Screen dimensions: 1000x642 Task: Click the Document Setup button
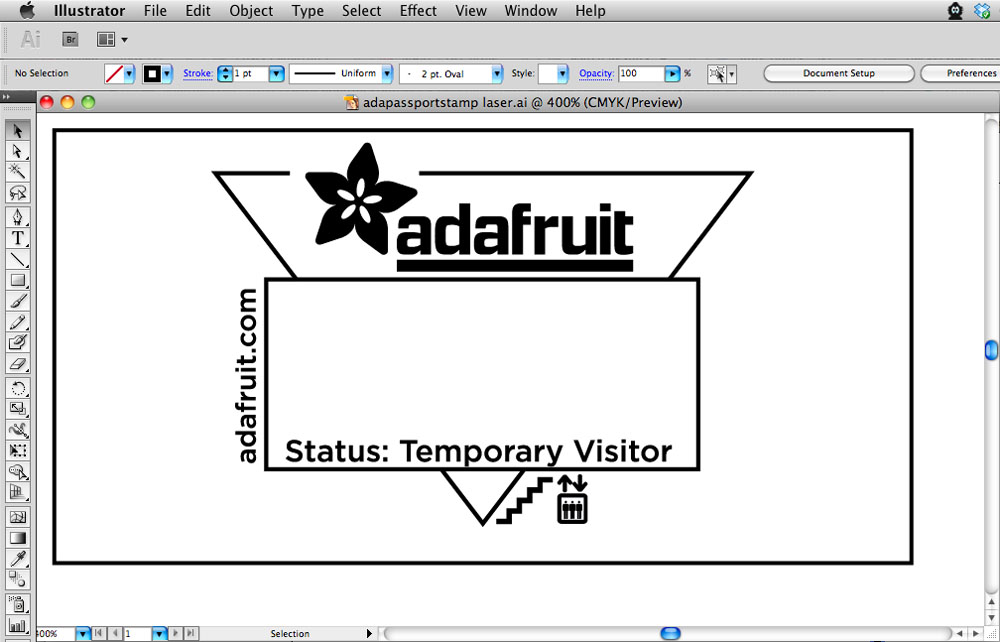point(839,73)
